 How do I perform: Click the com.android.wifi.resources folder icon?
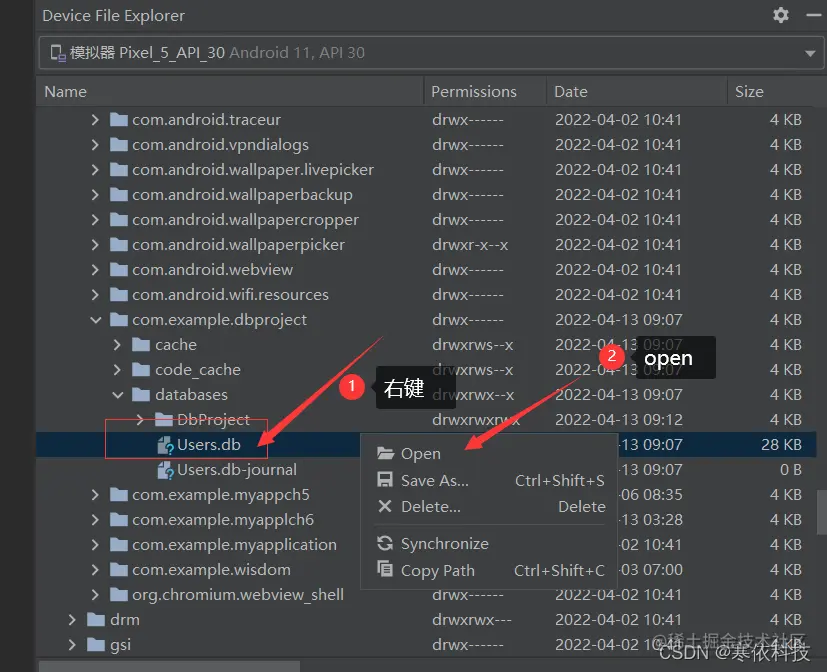(x=119, y=295)
